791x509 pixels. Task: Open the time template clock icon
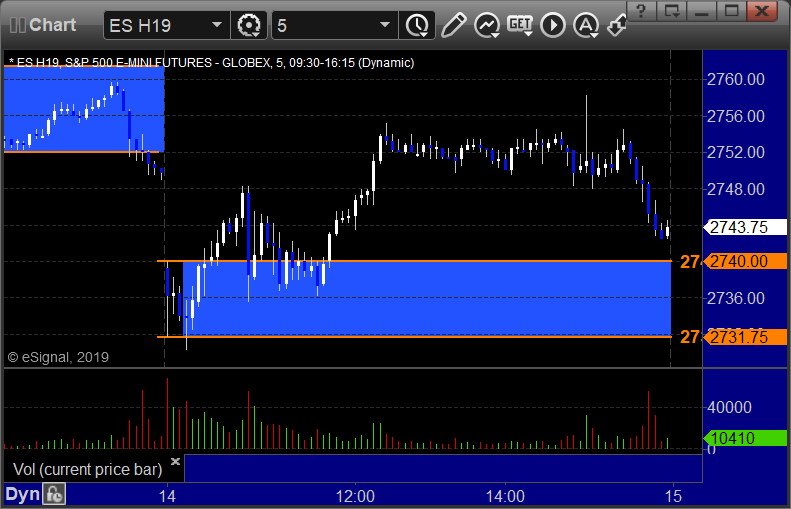[417, 25]
